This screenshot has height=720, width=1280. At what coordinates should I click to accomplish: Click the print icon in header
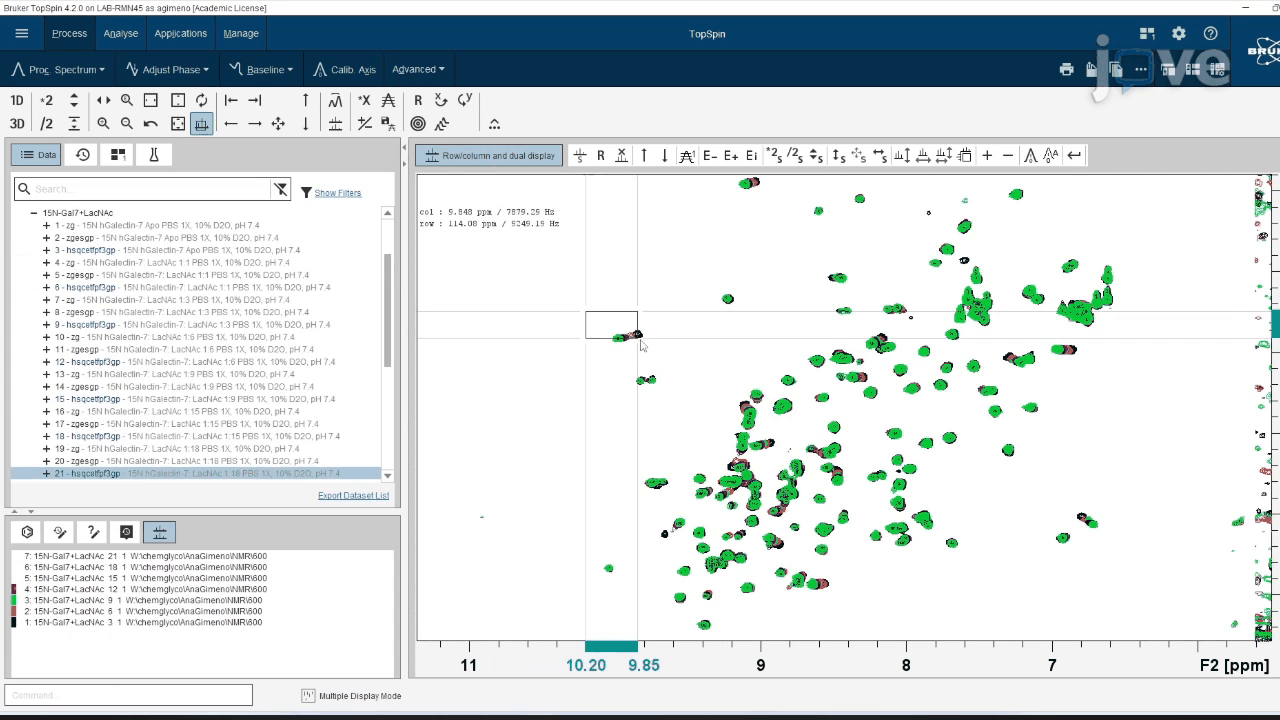pos(1066,69)
